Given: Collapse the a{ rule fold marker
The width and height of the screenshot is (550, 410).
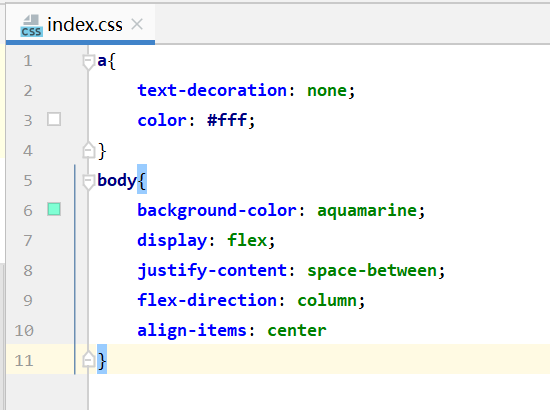Looking at the screenshot, I should pyautogui.click(x=88, y=61).
